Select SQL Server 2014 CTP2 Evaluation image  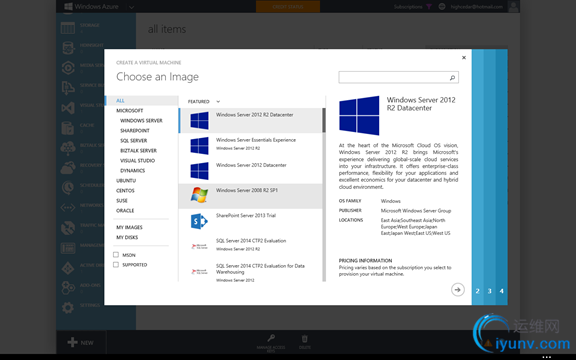coord(251,246)
